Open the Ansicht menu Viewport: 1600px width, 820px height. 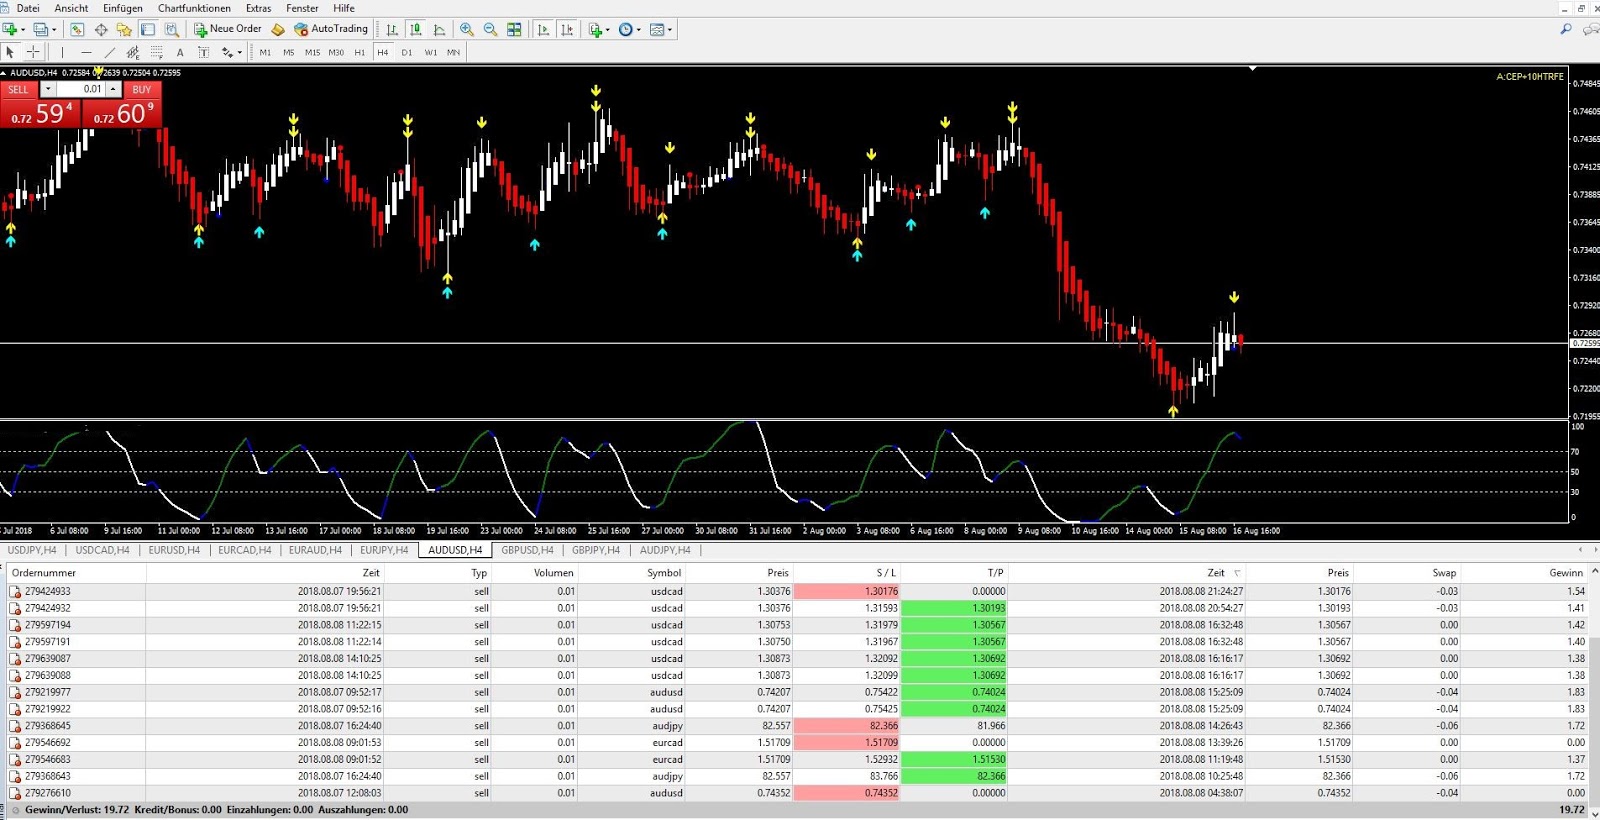[x=71, y=8]
